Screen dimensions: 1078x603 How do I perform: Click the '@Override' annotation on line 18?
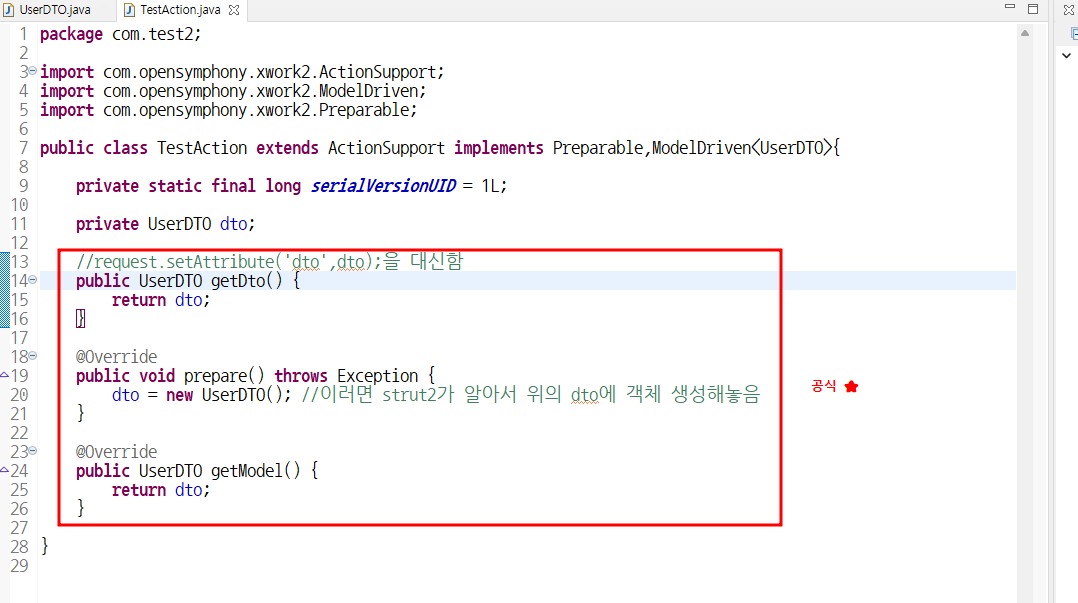tap(116, 357)
